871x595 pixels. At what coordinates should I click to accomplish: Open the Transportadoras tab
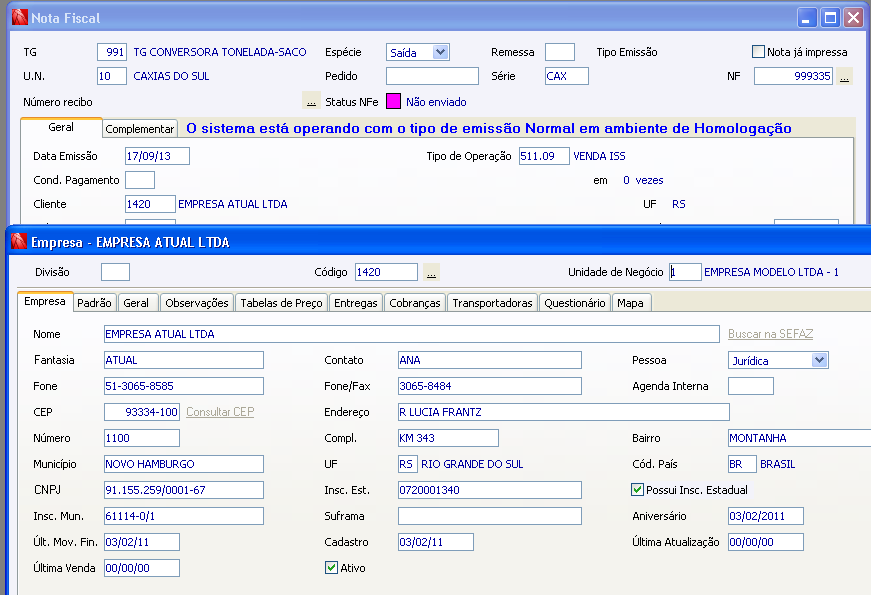coord(492,303)
